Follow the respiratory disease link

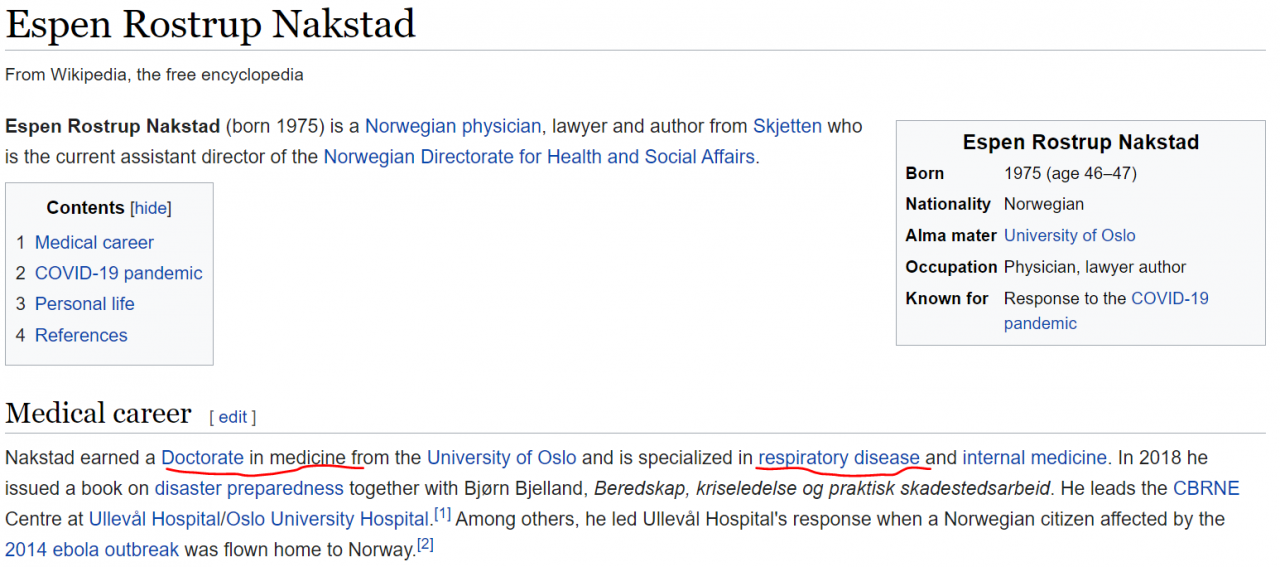838,458
